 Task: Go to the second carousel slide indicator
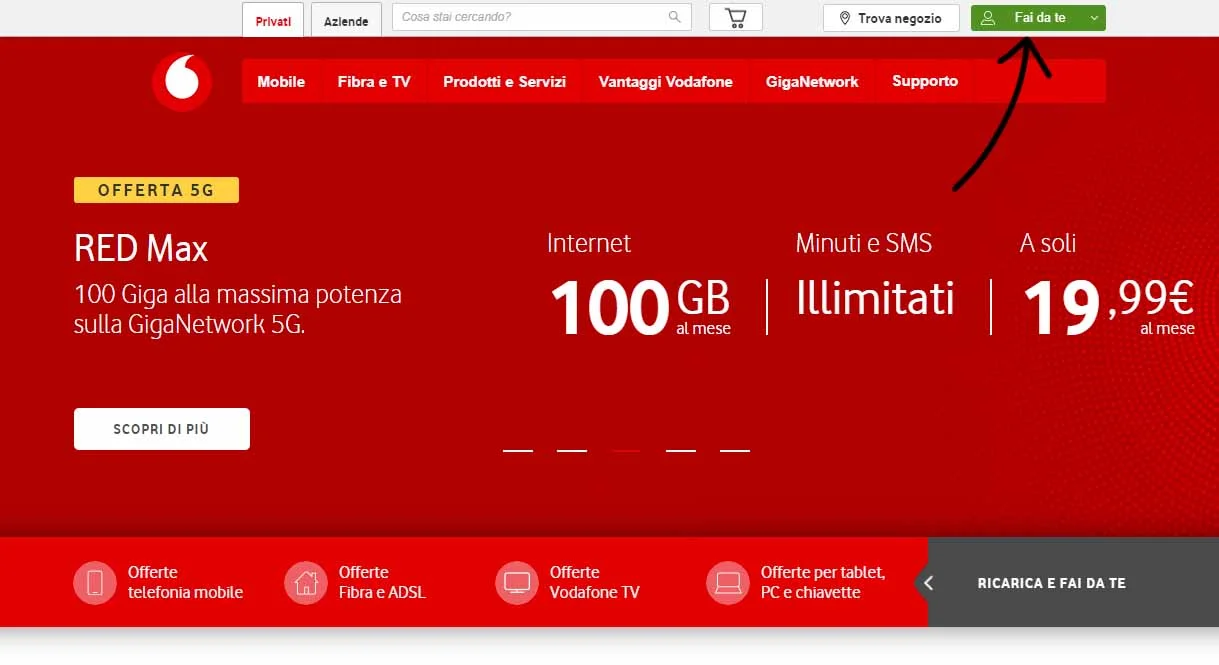coord(572,451)
